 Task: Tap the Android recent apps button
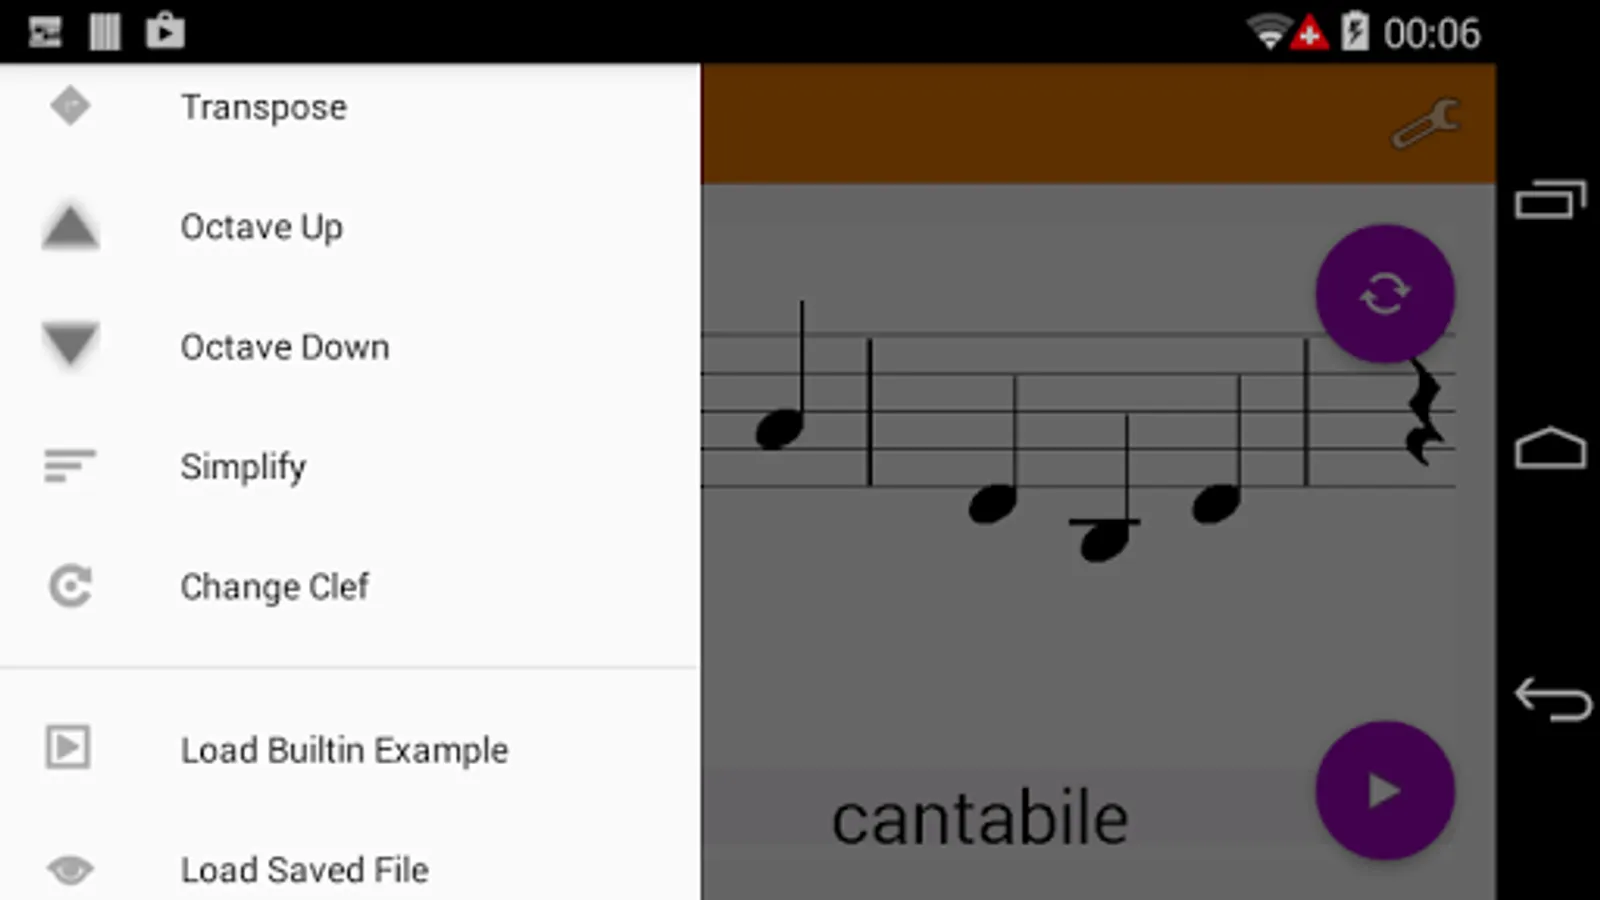tap(1551, 199)
